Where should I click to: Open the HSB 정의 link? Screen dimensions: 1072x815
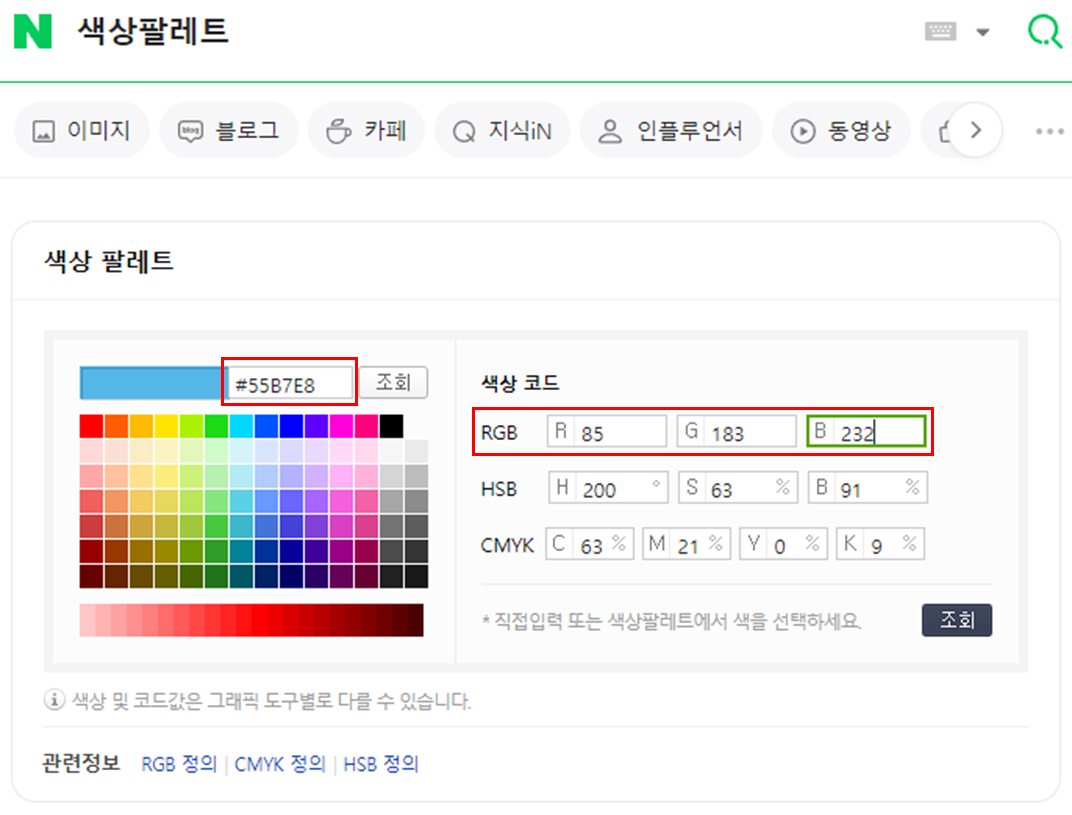point(381,764)
